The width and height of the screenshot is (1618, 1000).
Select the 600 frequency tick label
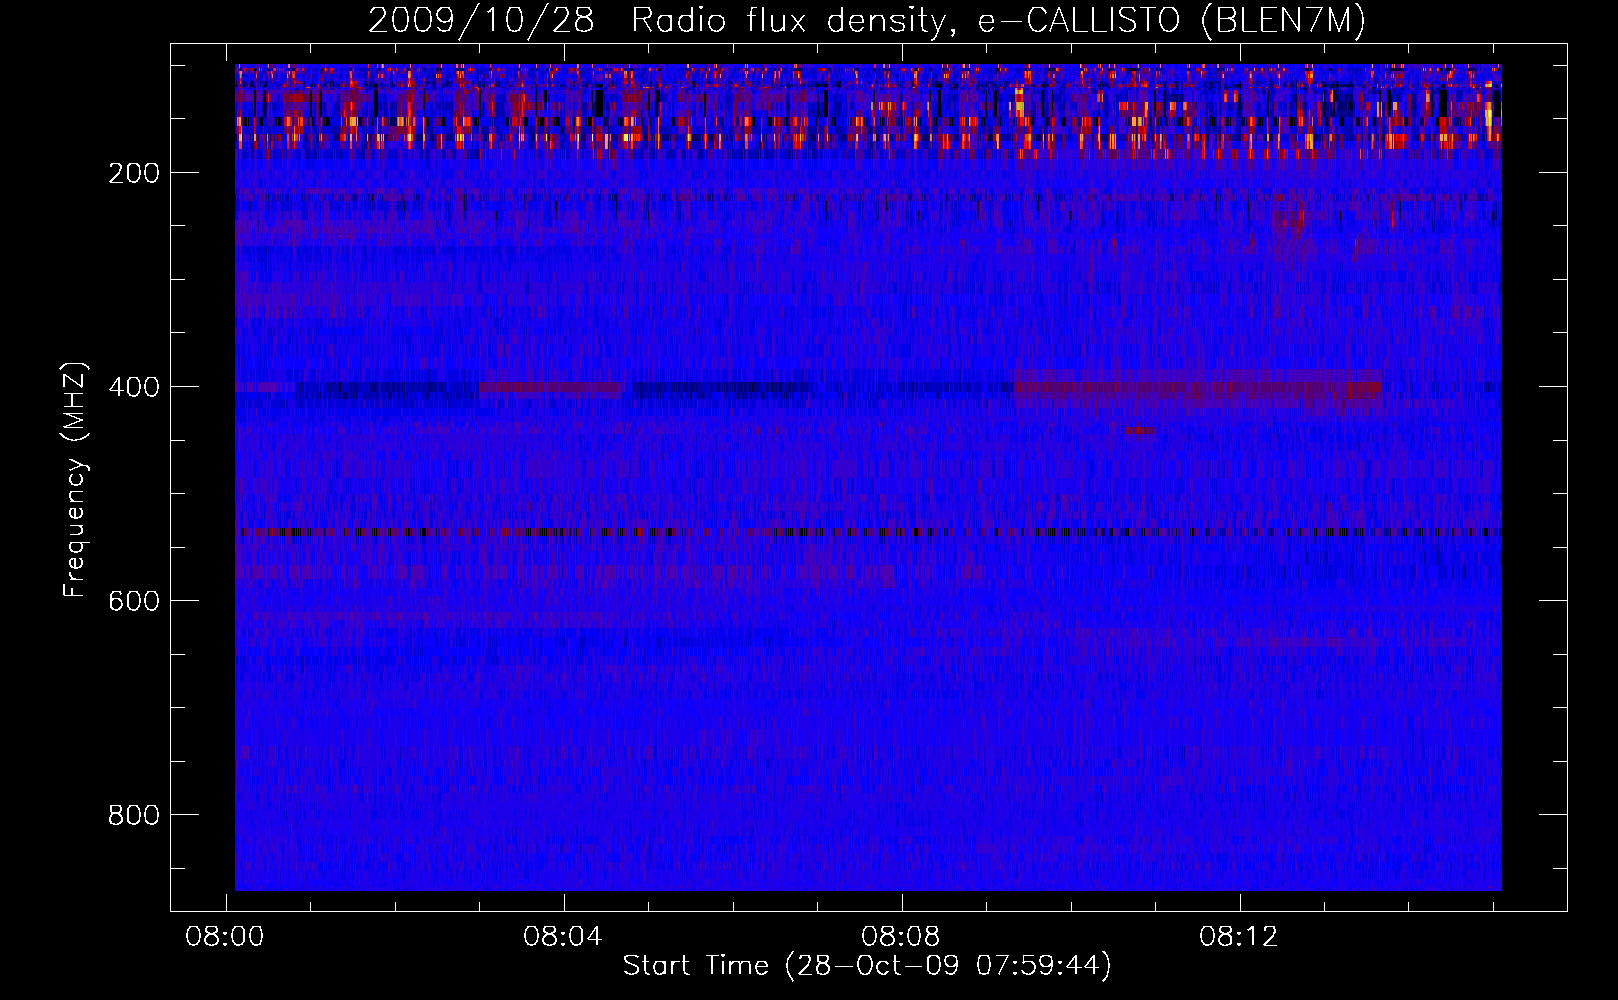click(x=134, y=601)
